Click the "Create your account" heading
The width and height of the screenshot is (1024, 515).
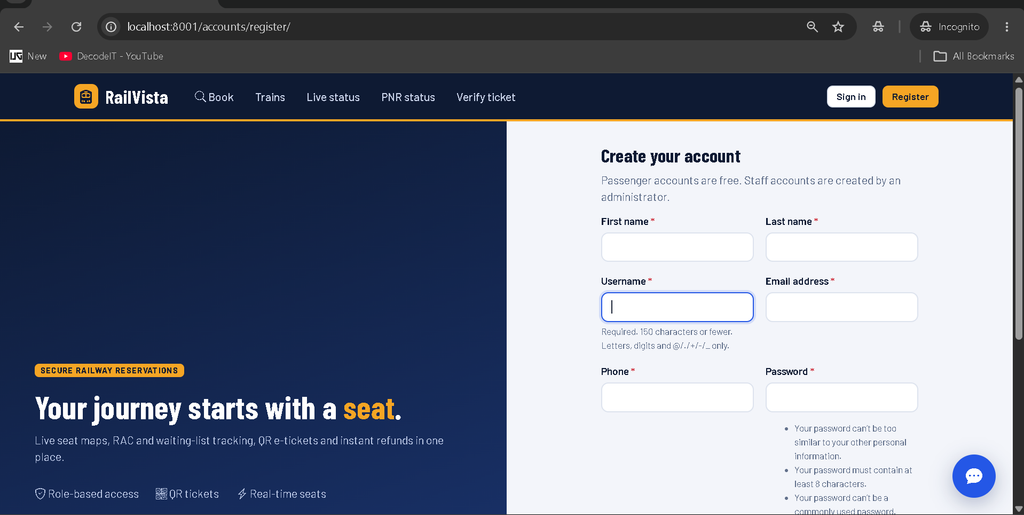click(x=671, y=157)
